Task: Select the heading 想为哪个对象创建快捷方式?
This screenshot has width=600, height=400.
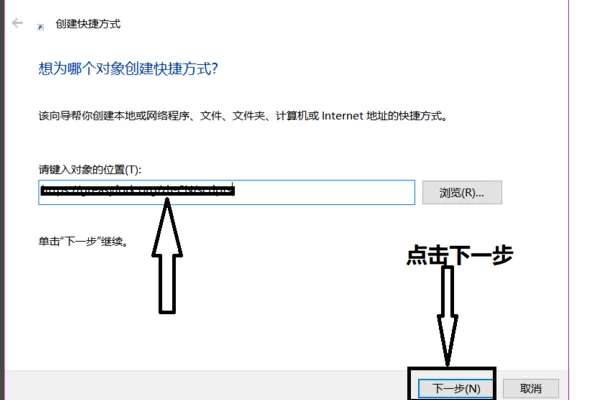Action: point(128,69)
